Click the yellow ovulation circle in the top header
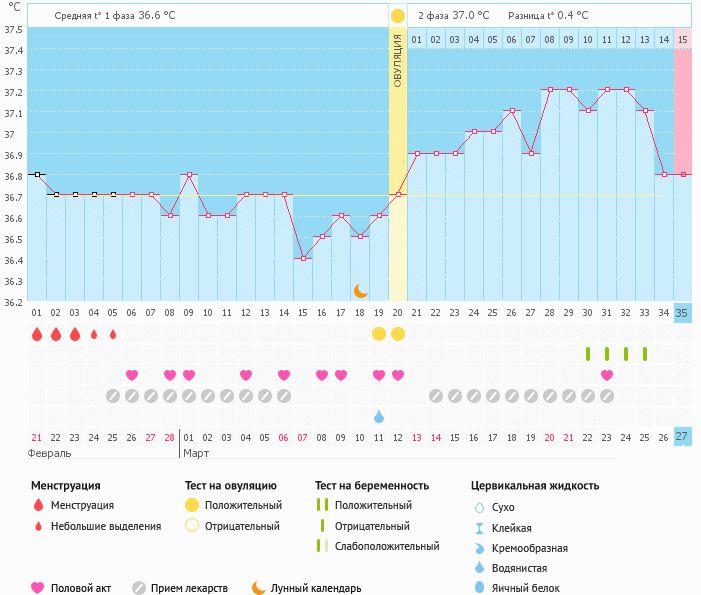Screen dimensions: 701x595 click(x=398, y=16)
